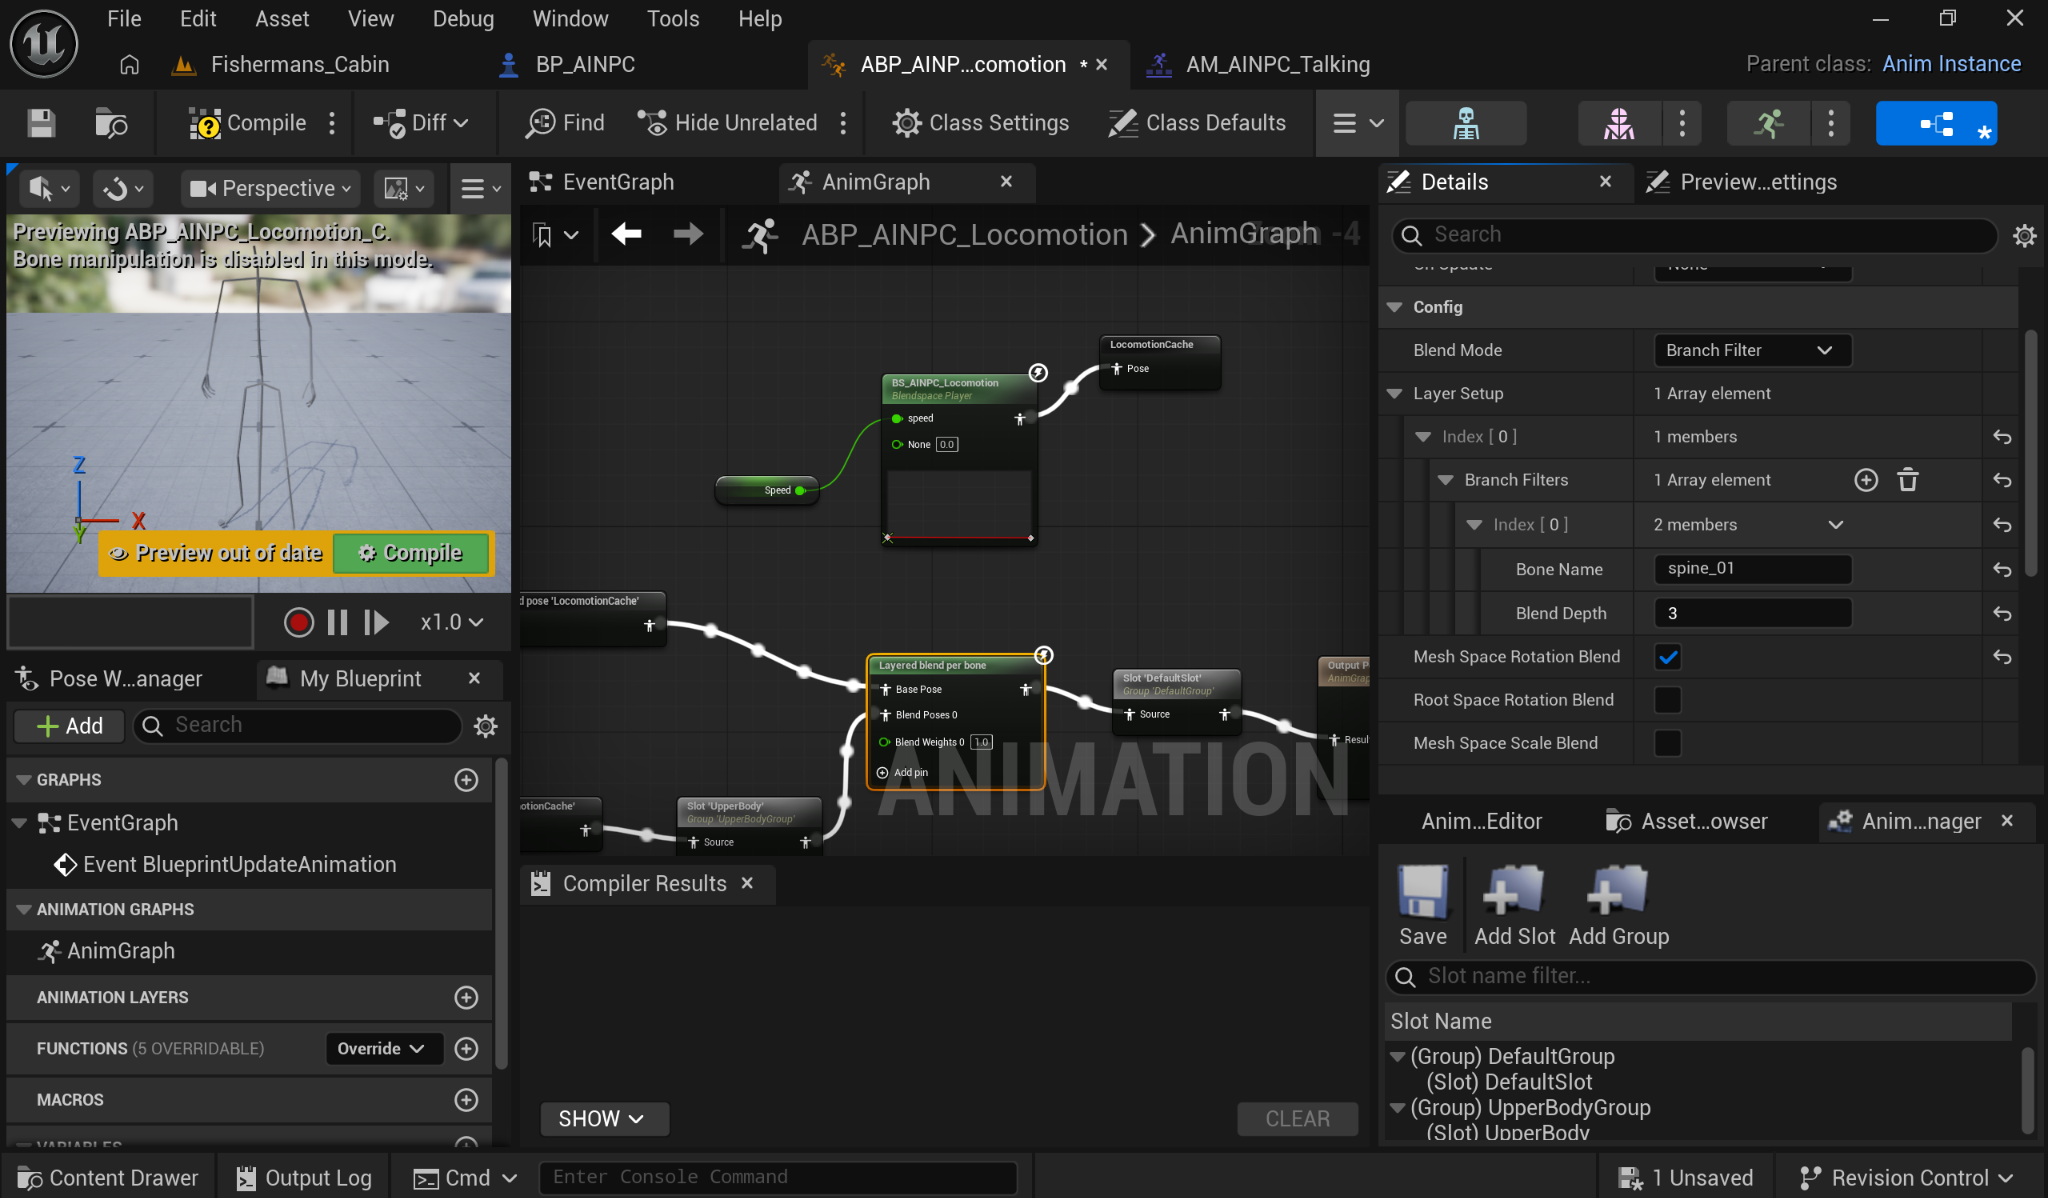This screenshot has height=1198, width=2048.
Task: Toggle Hide Unrelated nodes
Action: point(728,123)
